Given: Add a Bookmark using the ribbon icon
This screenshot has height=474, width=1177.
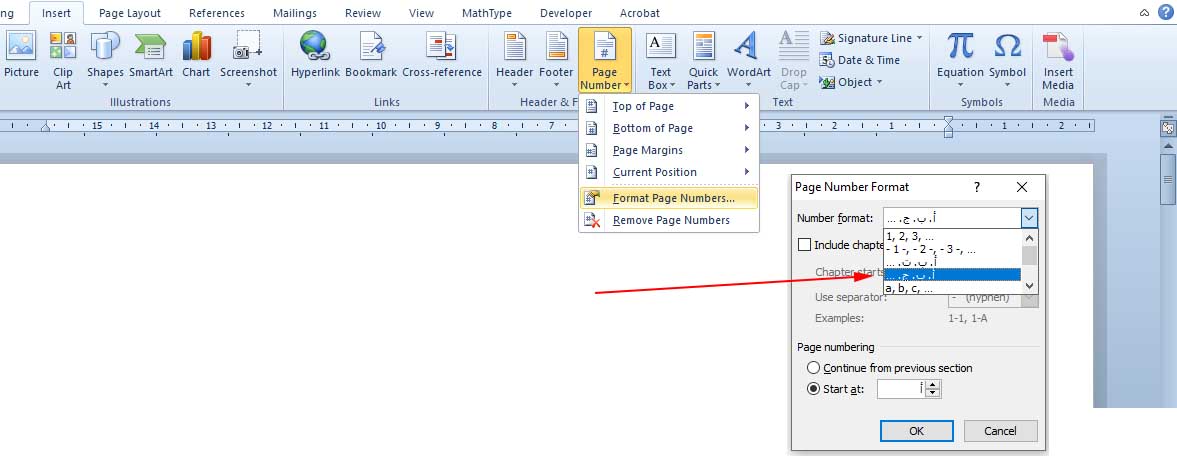Looking at the screenshot, I should point(371,47).
